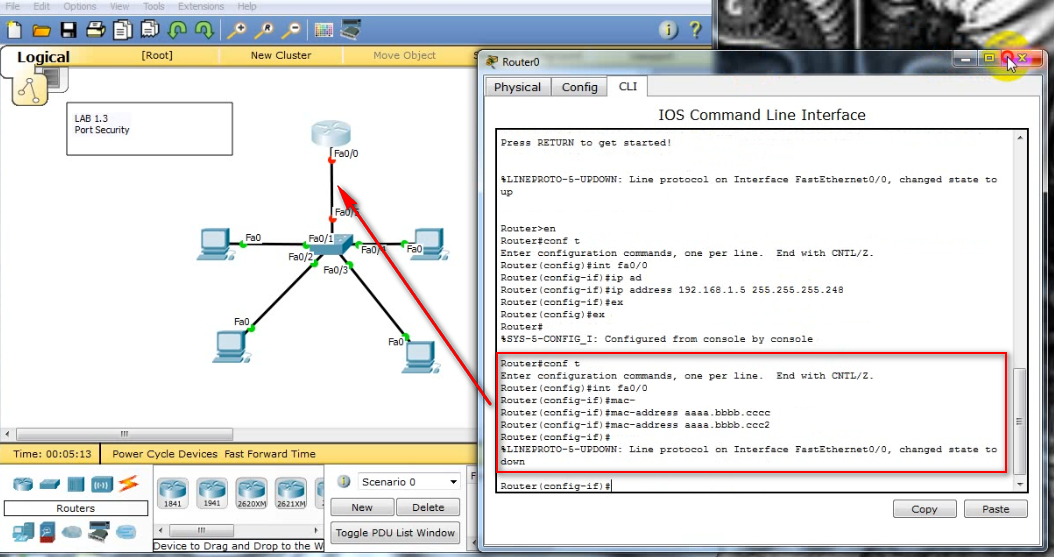
Task: Select the End Devices category icon
Action: coord(23,533)
